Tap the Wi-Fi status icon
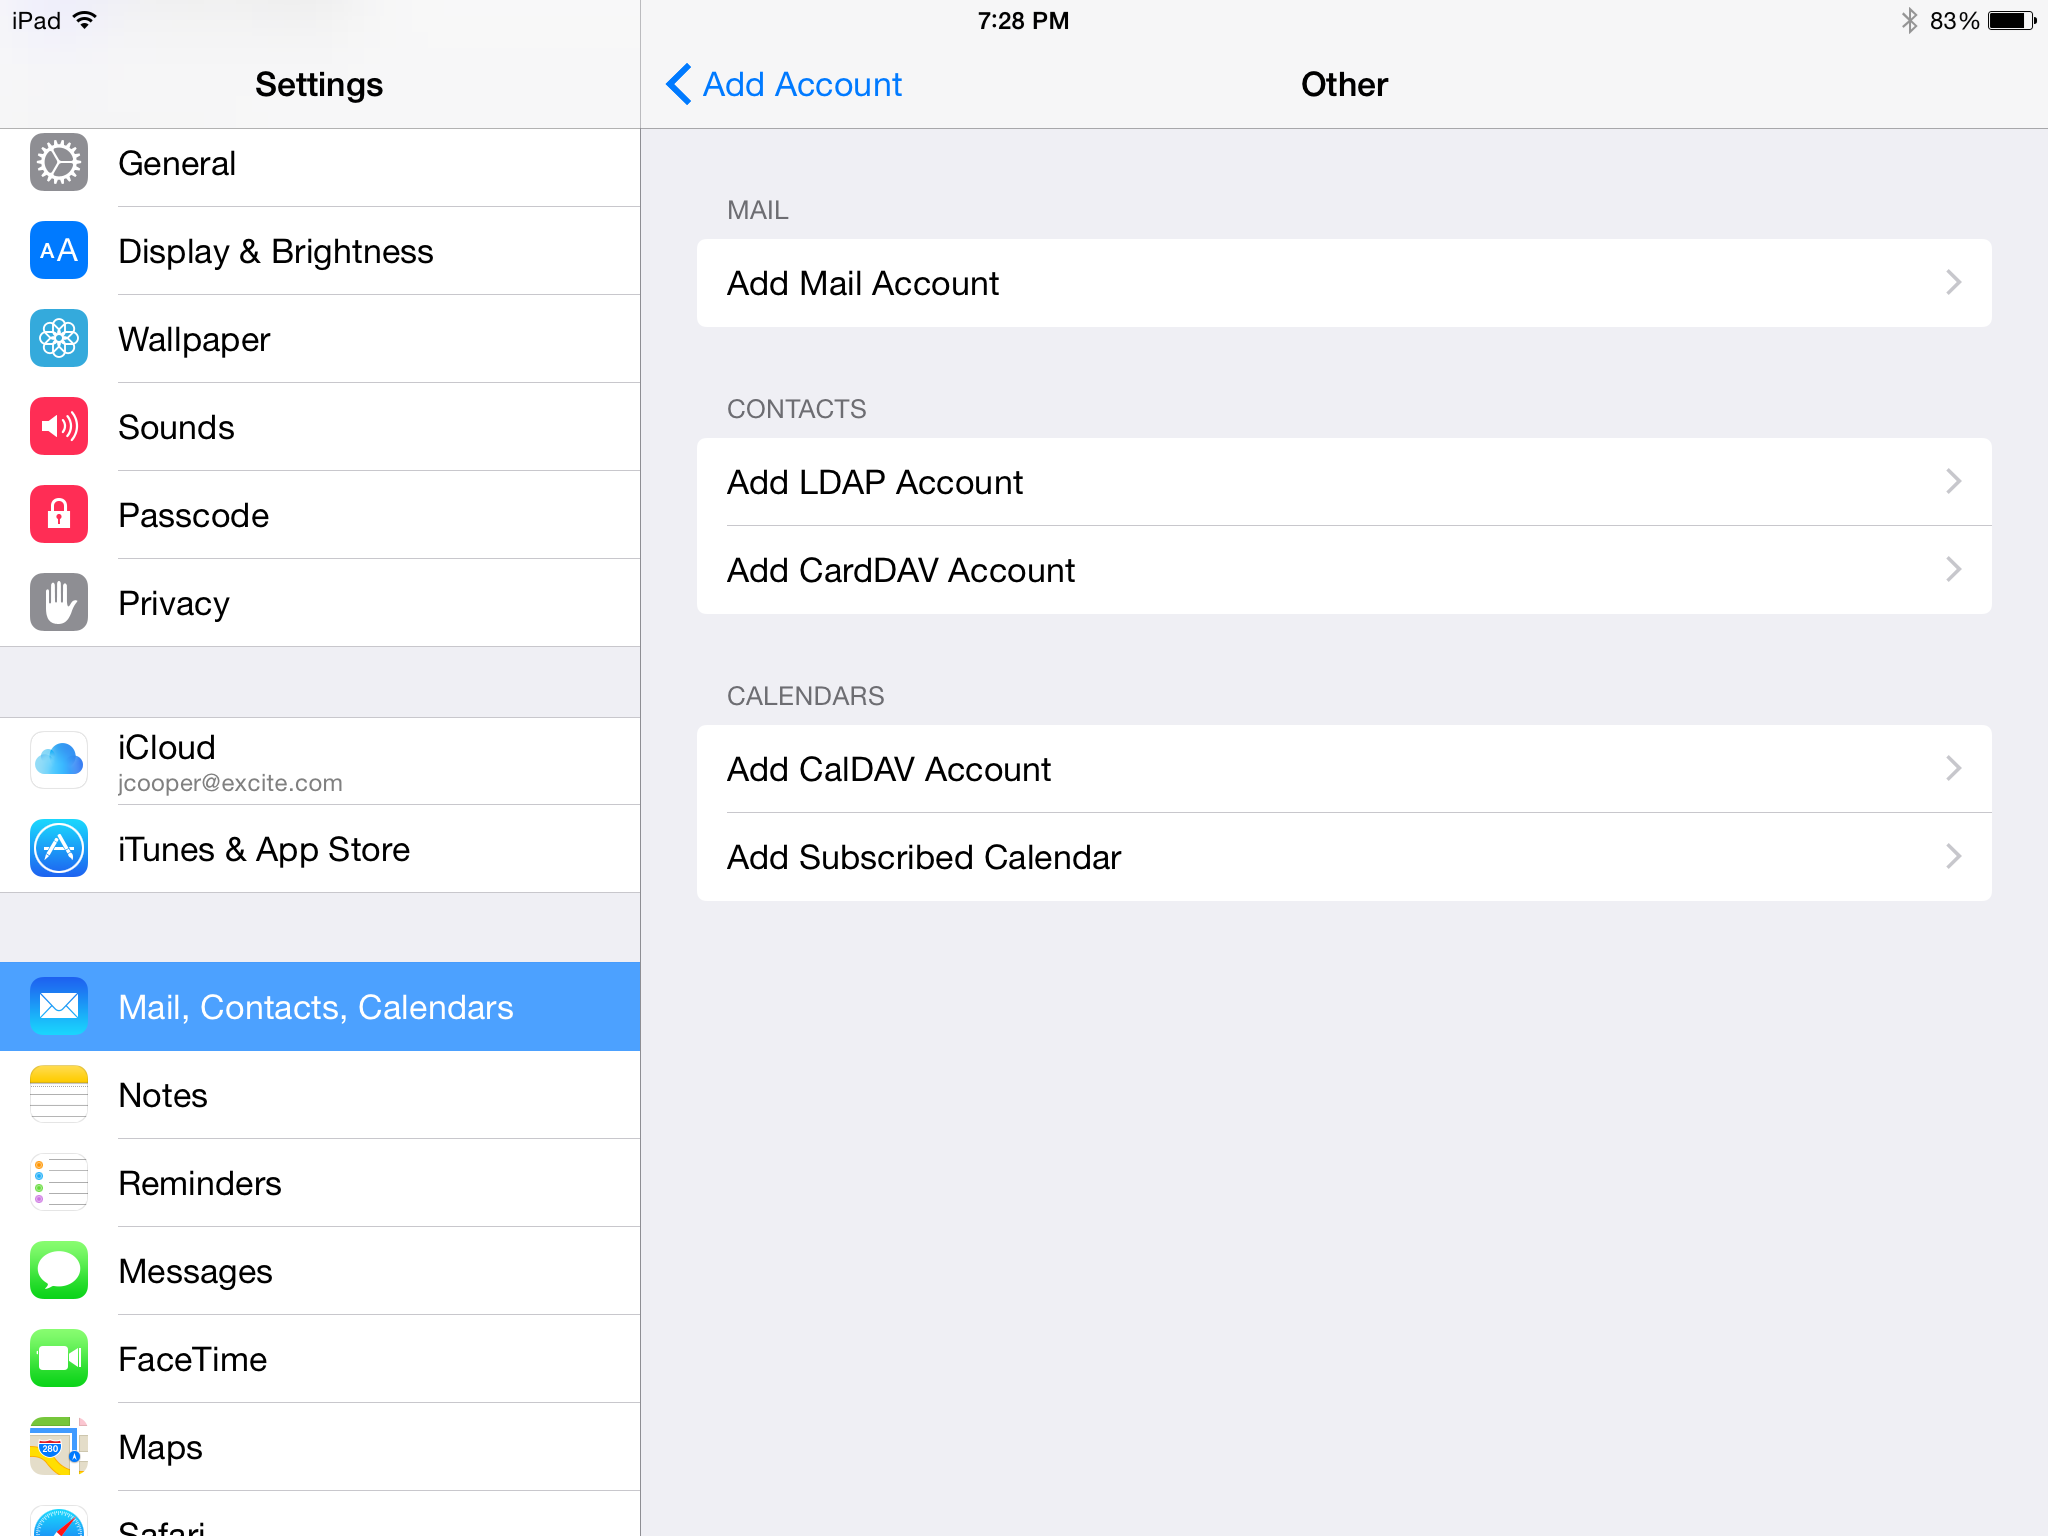Viewport: 2048px width, 1536px height. [x=85, y=20]
